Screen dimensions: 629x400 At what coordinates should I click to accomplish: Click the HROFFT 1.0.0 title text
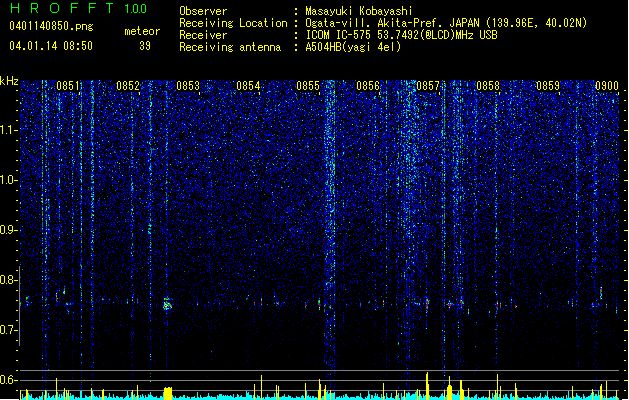pyautogui.click(x=79, y=8)
